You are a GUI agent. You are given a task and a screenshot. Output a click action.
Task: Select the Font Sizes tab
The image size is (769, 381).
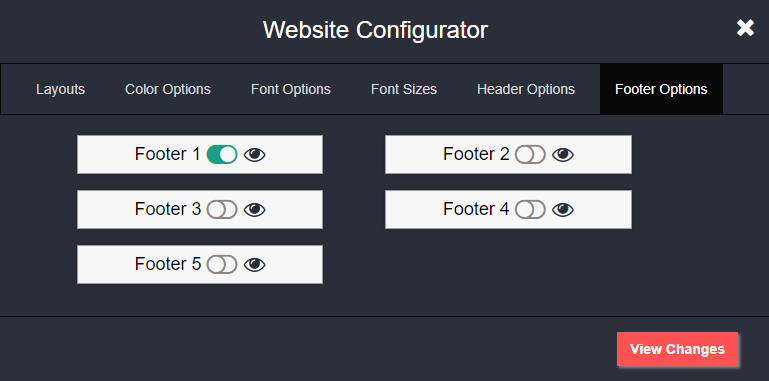[x=404, y=89]
